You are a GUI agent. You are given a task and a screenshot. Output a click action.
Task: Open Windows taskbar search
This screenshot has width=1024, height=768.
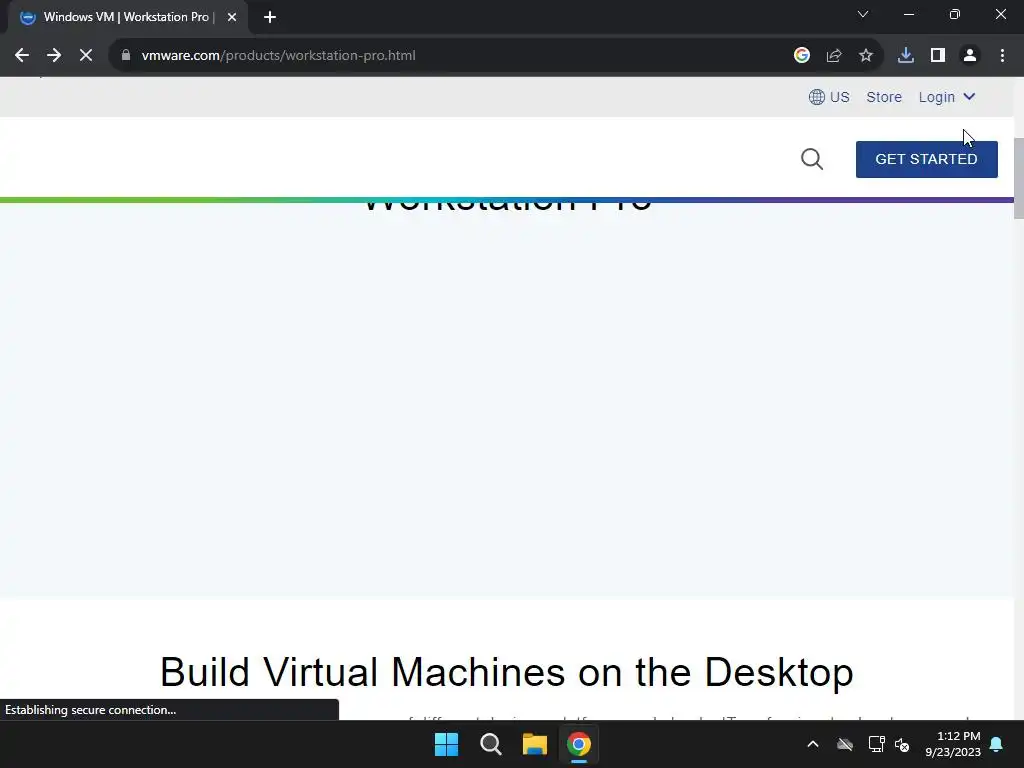490,744
